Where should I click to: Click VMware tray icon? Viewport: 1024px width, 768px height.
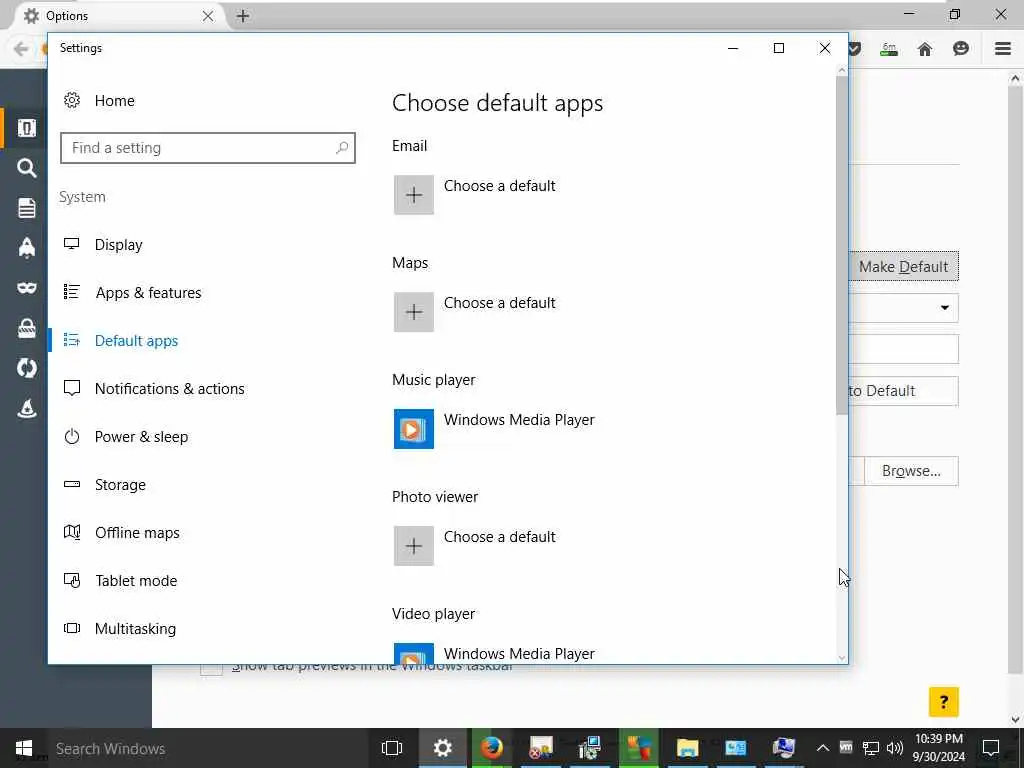click(x=846, y=748)
